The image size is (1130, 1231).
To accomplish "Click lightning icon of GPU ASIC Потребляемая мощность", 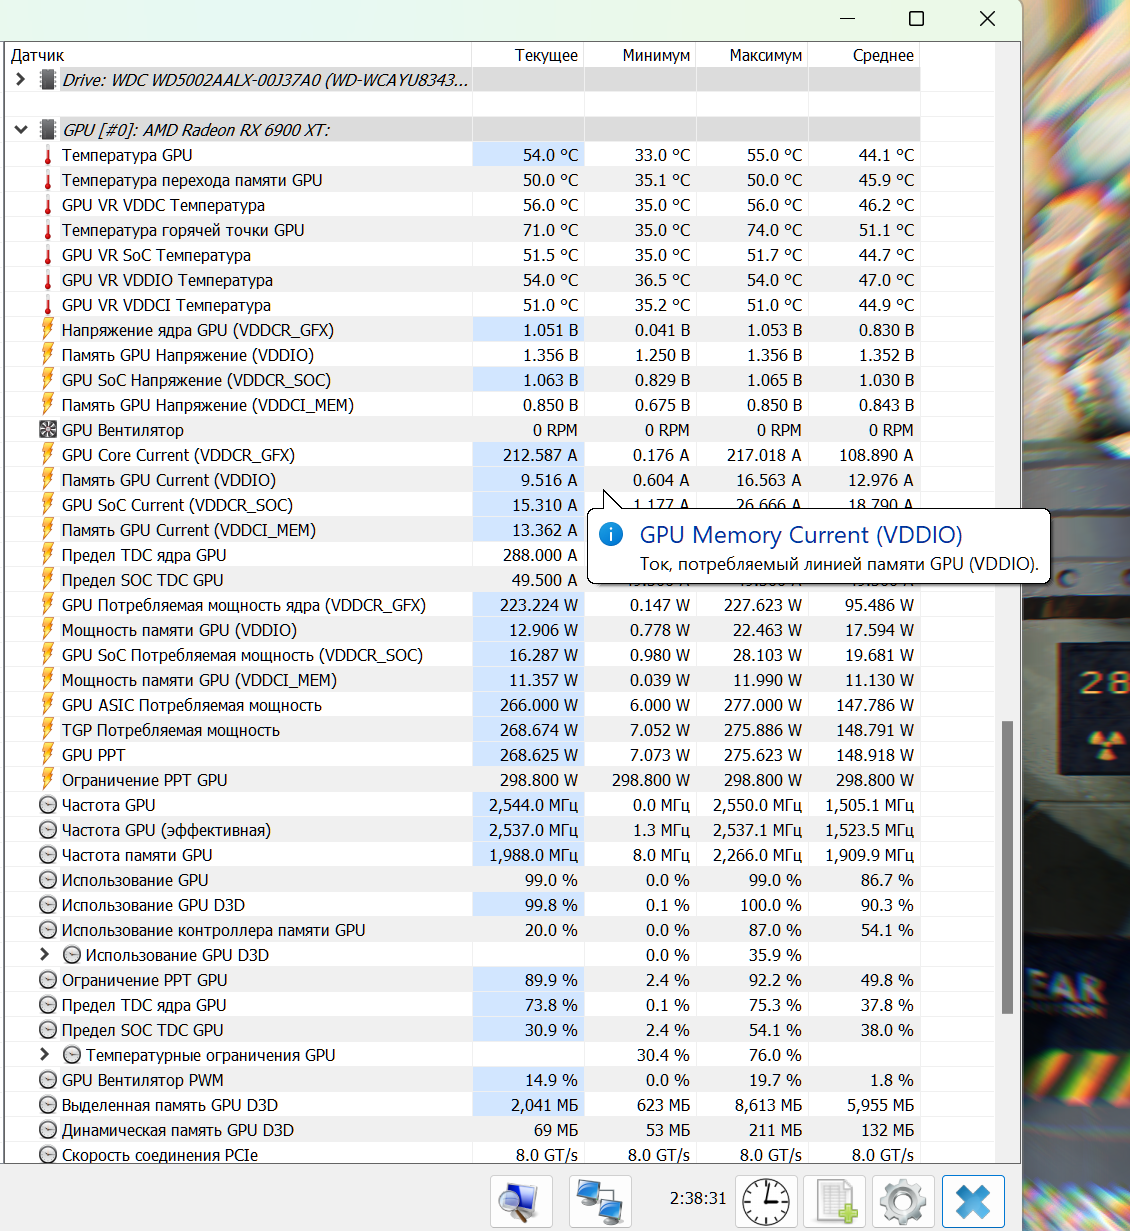I will (x=47, y=704).
